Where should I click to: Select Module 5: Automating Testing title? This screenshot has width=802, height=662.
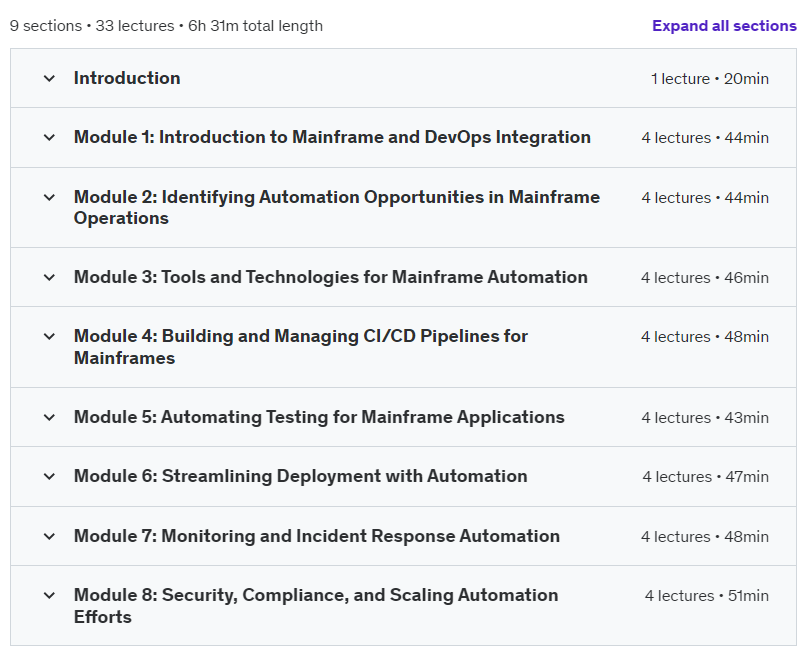pos(319,417)
